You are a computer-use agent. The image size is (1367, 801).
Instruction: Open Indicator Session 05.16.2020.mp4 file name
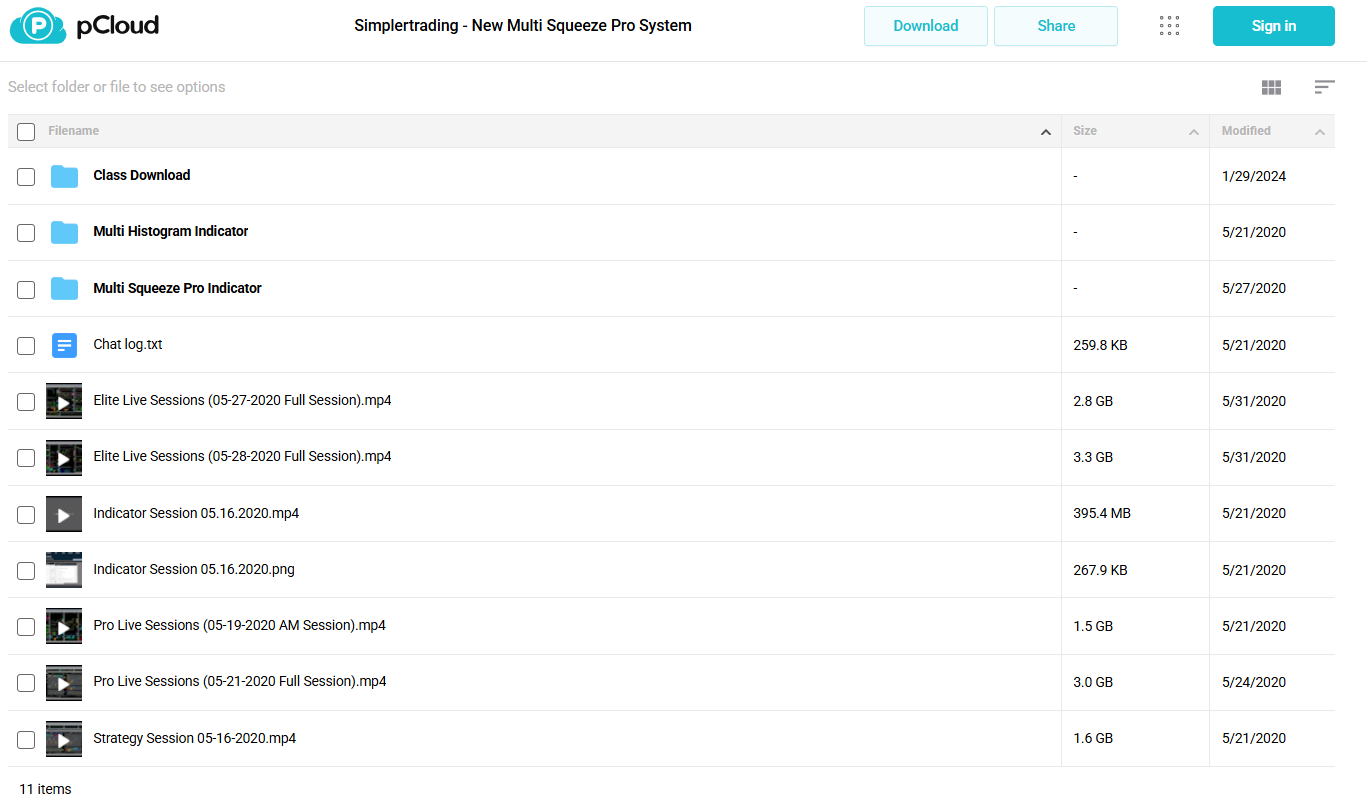[196, 513]
